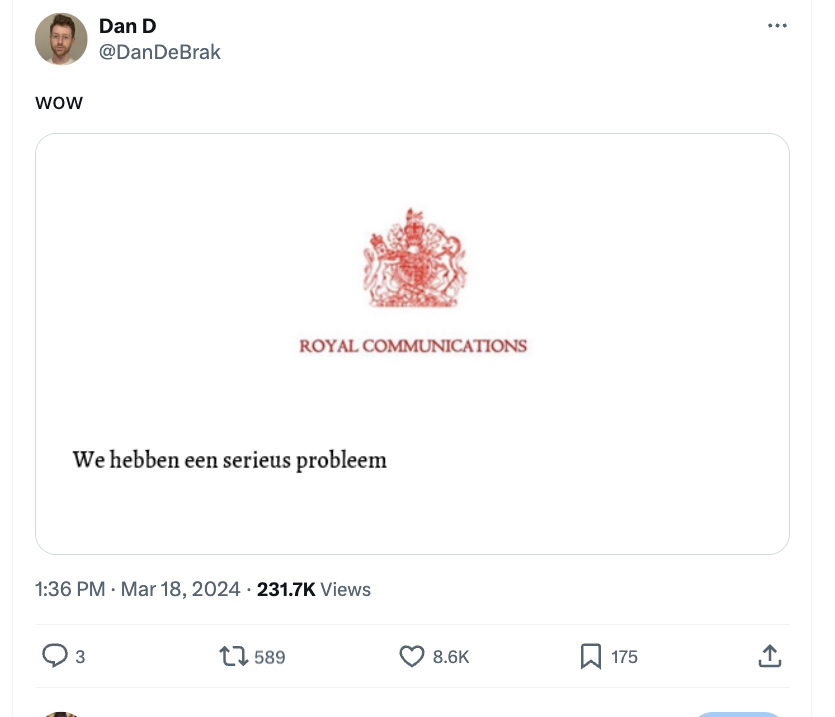Open the tweet options menu via the ellipsis
The image size is (835, 717).
(x=777, y=25)
